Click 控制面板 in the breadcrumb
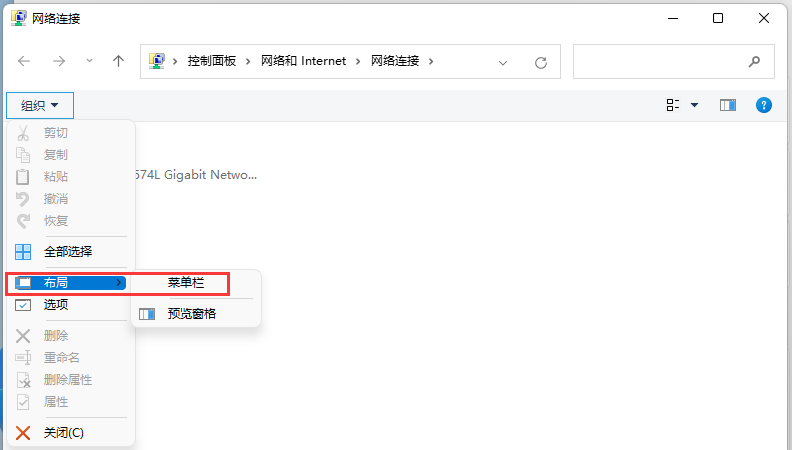The image size is (792, 450). coord(212,61)
